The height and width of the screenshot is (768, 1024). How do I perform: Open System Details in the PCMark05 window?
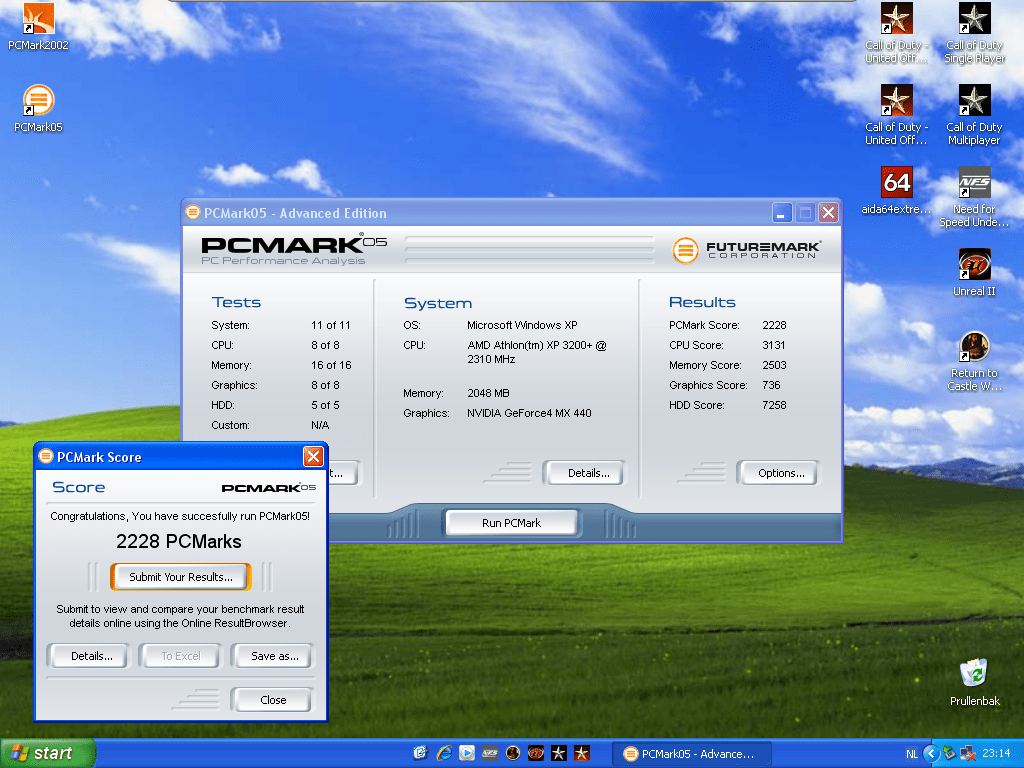point(584,473)
